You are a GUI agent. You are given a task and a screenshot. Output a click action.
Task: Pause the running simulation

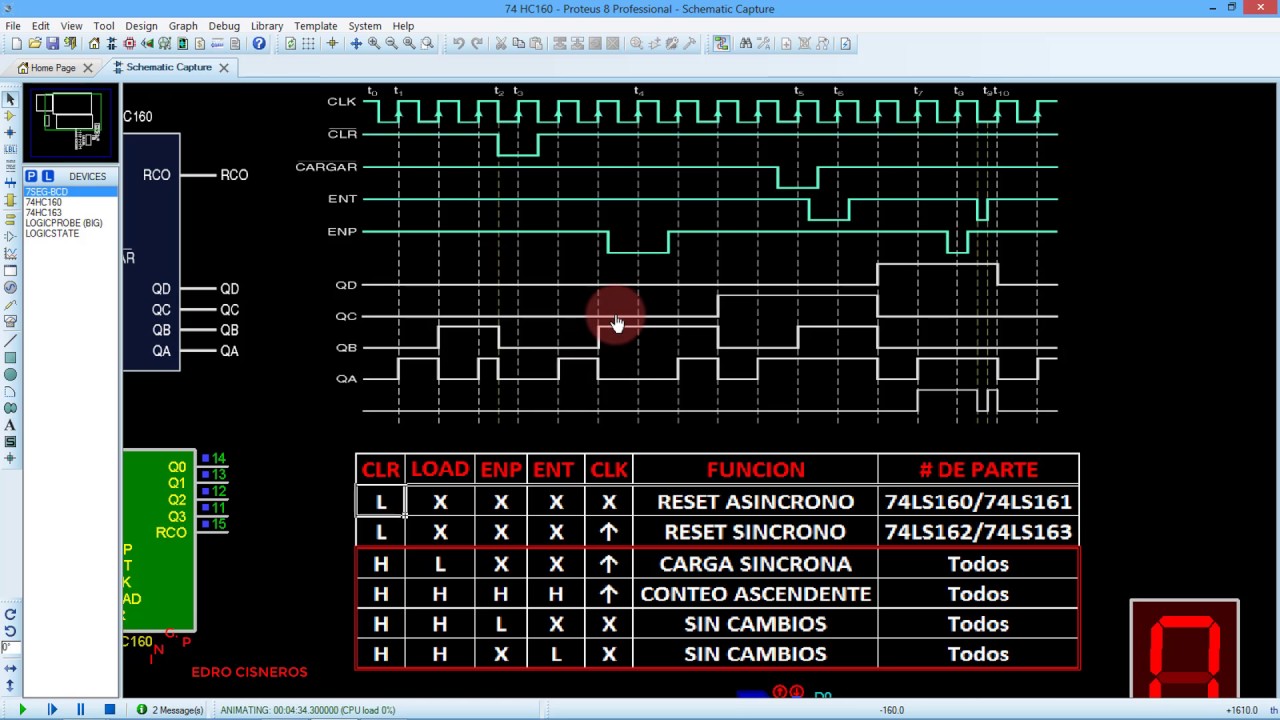click(x=81, y=710)
